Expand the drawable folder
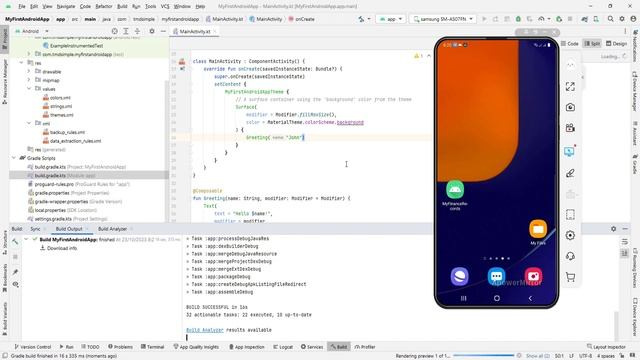Image resolution: width=640 pixels, height=360 pixels. pyautogui.click(x=29, y=71)
